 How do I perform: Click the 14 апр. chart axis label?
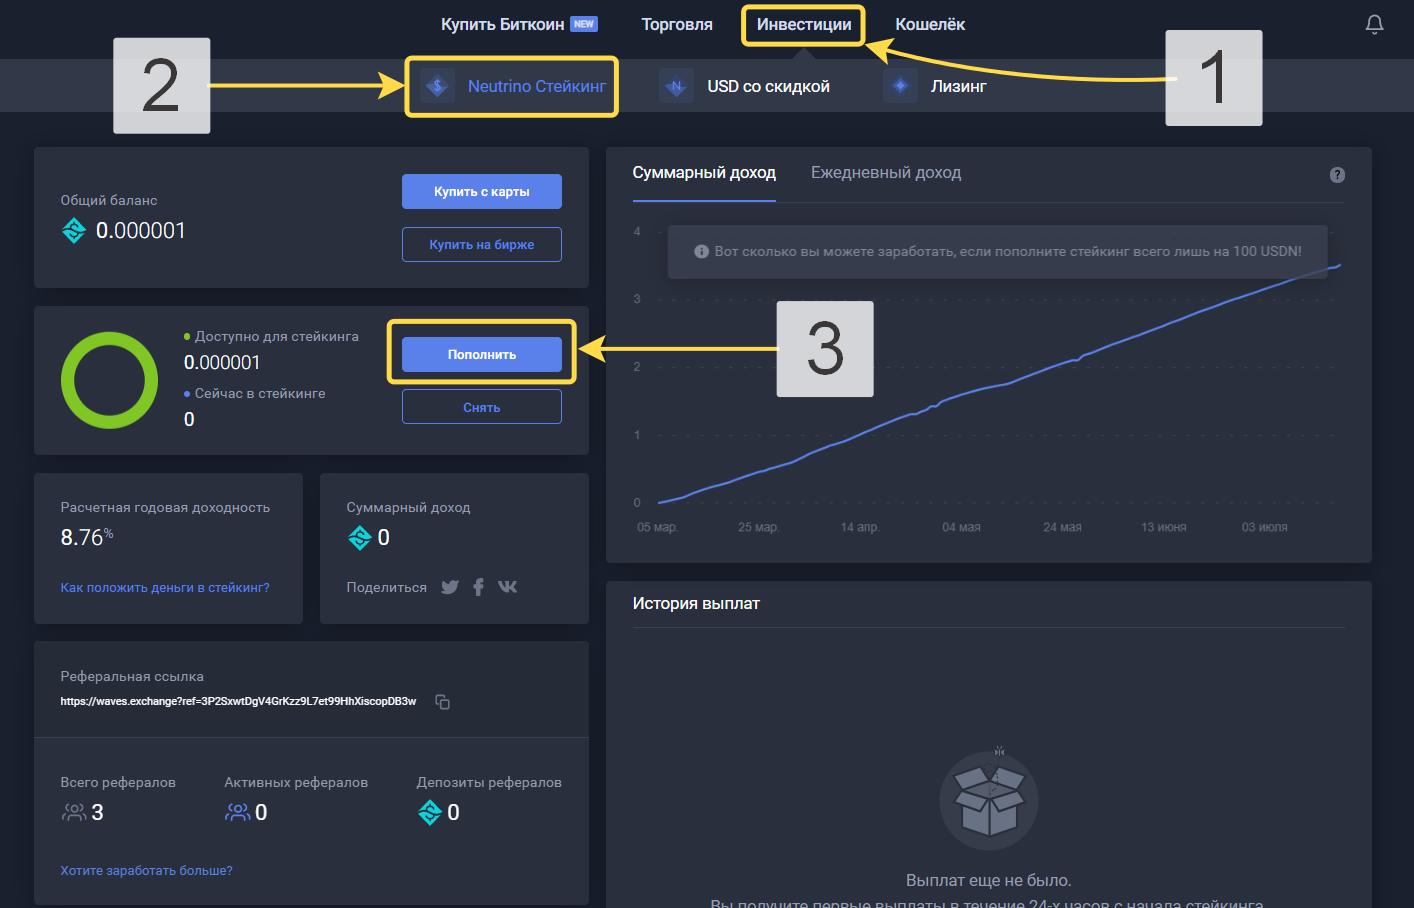[x=860, y=527]
